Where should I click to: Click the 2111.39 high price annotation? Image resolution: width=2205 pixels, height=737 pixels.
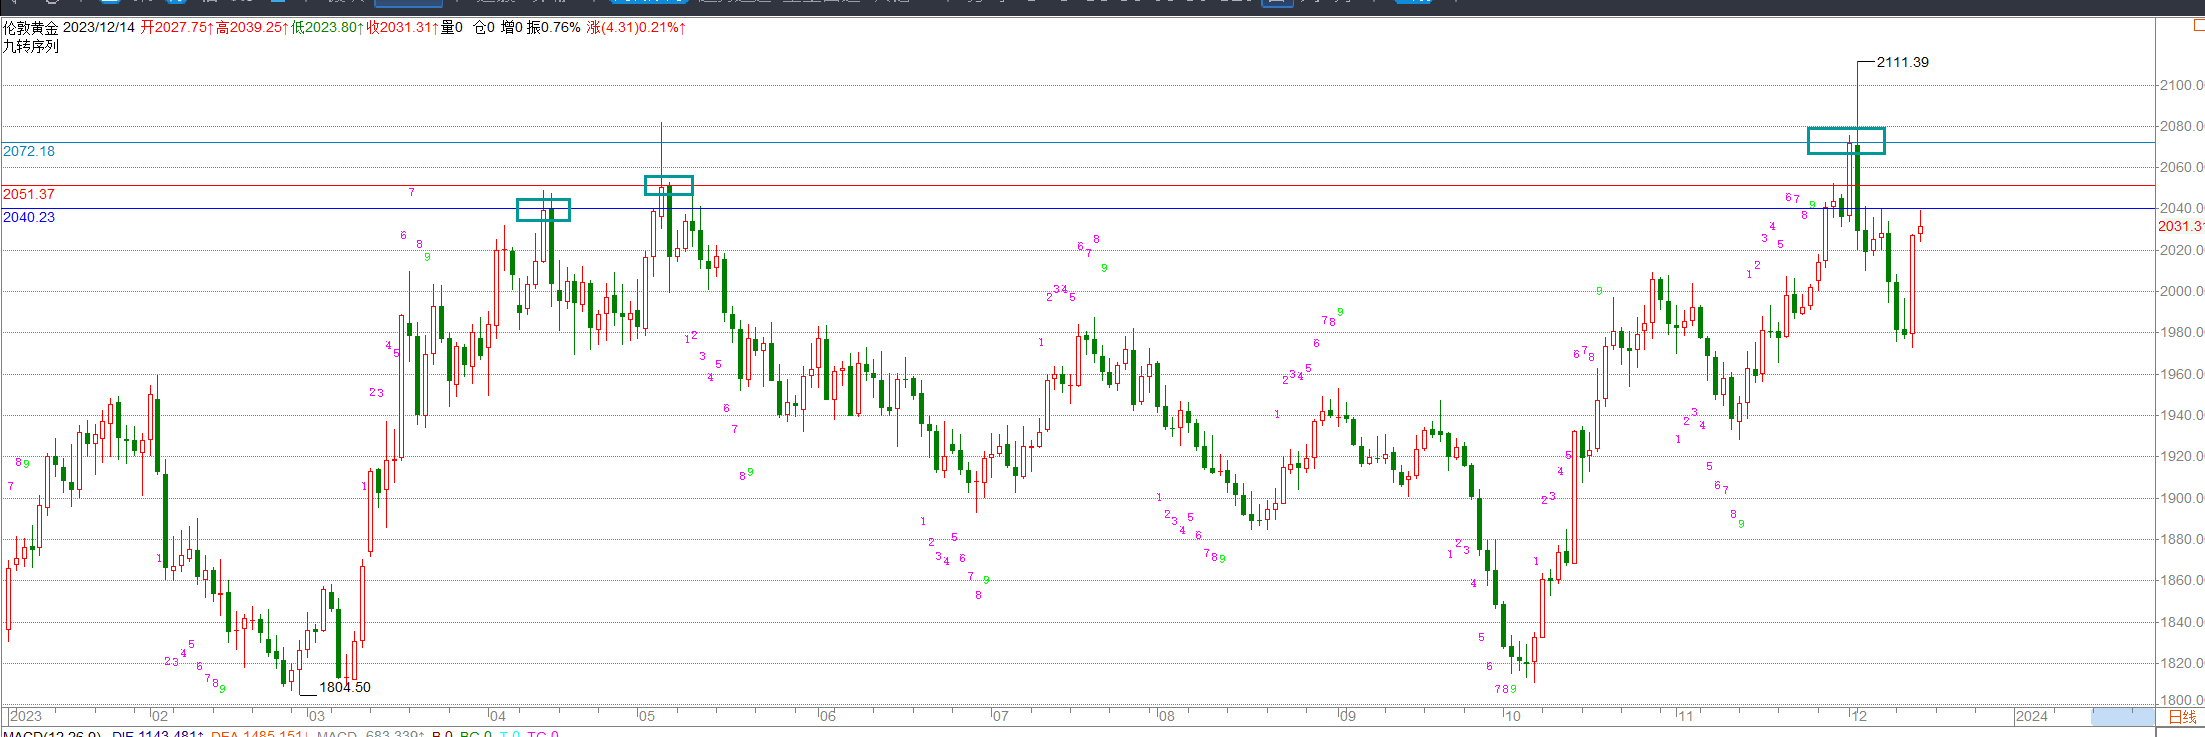[x=1902, y=62]
